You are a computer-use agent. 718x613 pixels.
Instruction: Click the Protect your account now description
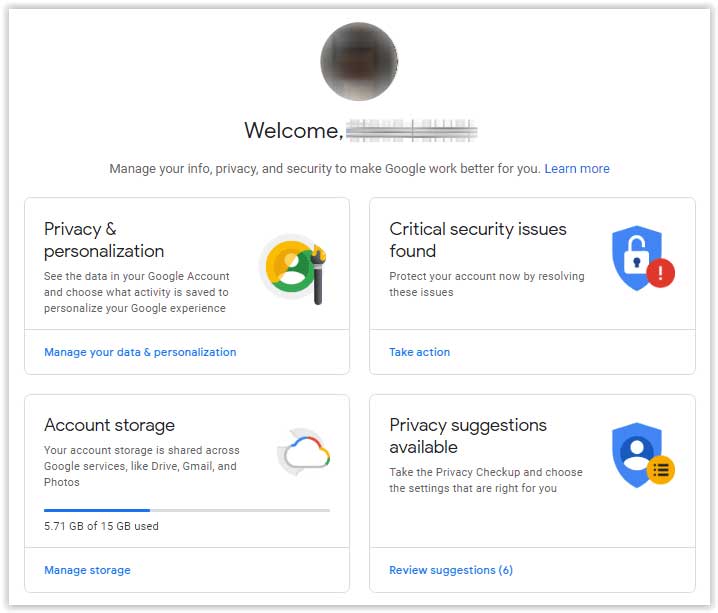[487, 284]
